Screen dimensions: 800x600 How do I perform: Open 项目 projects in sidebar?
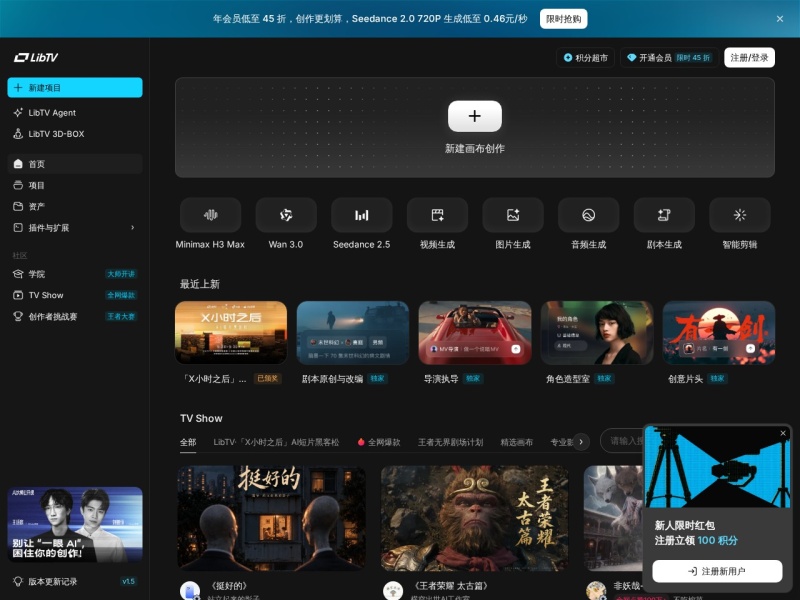coord(74,185)
